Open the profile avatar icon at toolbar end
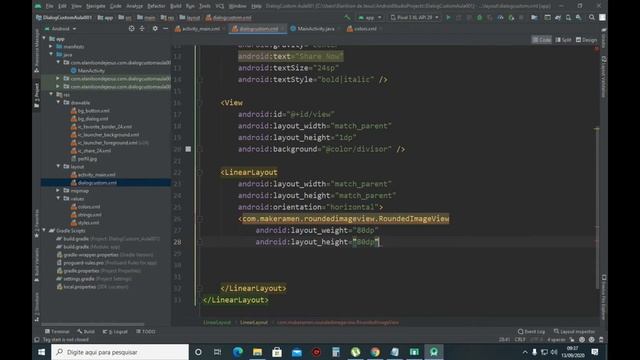The height and width of the screenshot is (360, 640). tap(602, 18)
